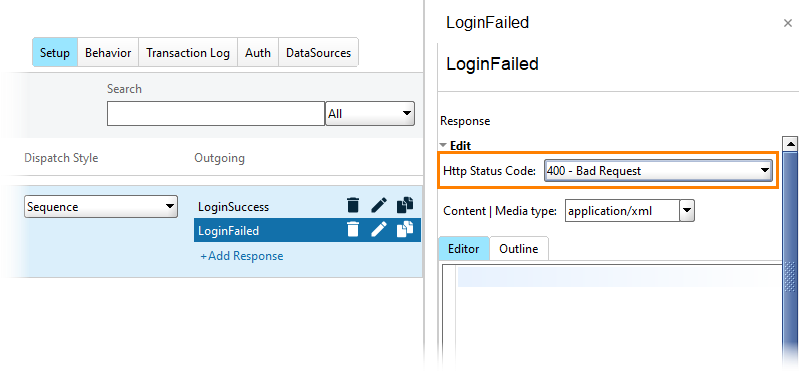Duplicate LoginSuccess with the copy icon
Viewport: 807px width, 372px height.
pos(405,205)
